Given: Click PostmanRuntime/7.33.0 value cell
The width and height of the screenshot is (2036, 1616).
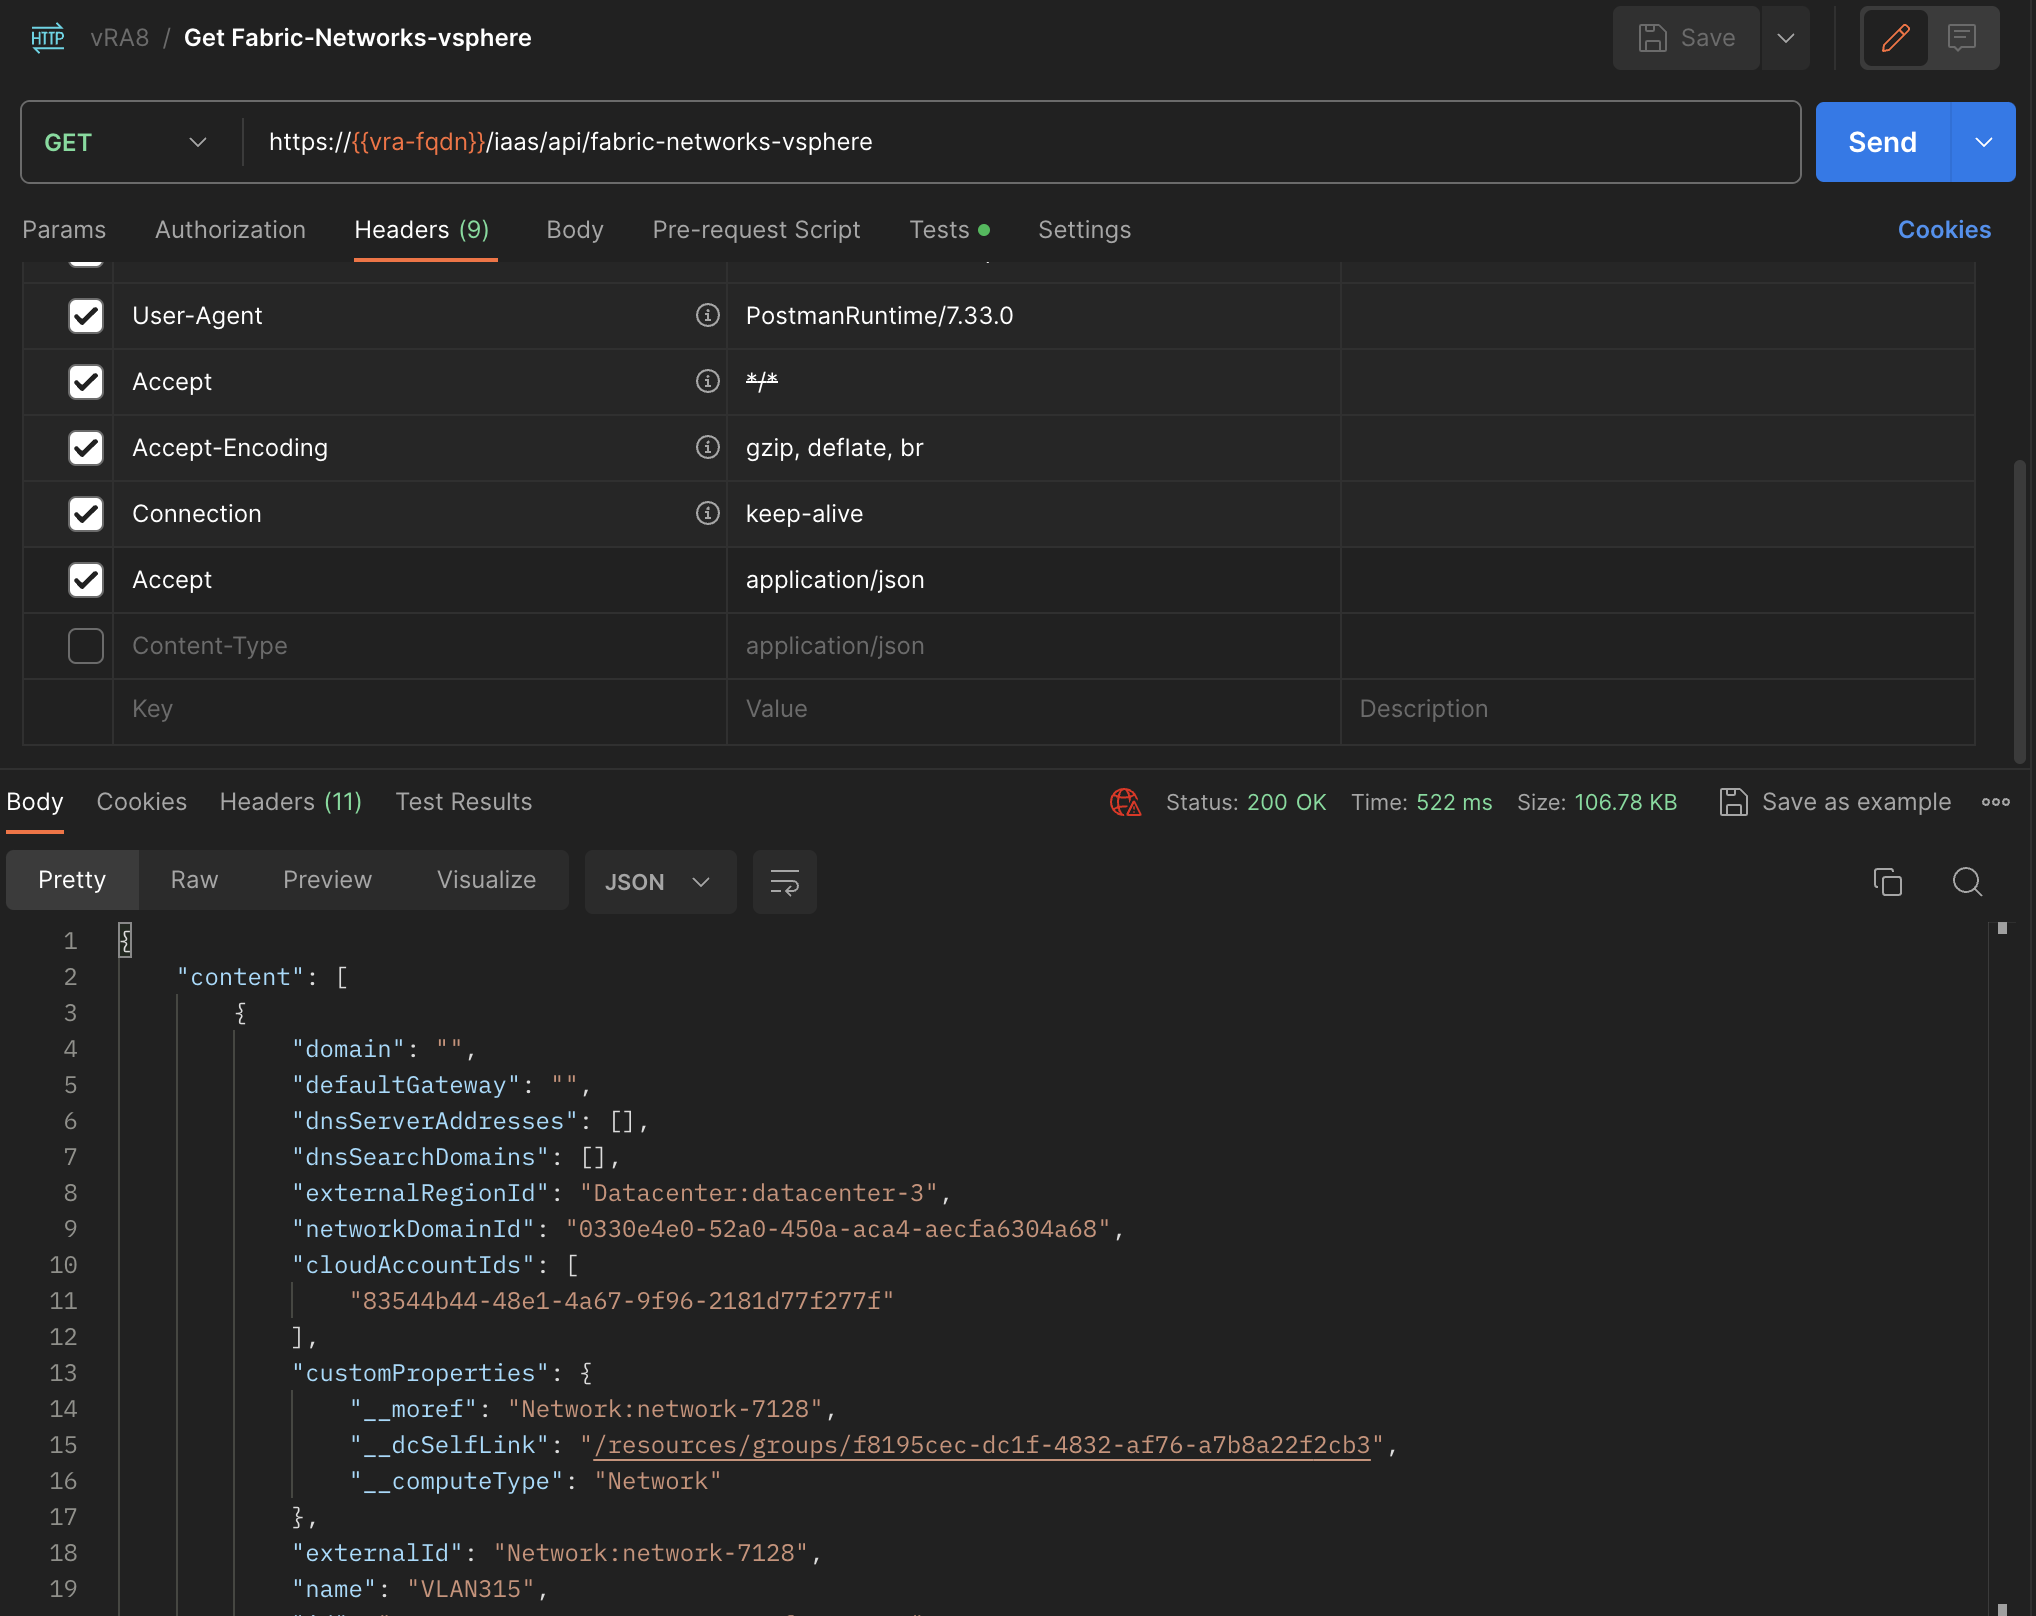Looking at the screenshot, I should (x=1034, y=316).
